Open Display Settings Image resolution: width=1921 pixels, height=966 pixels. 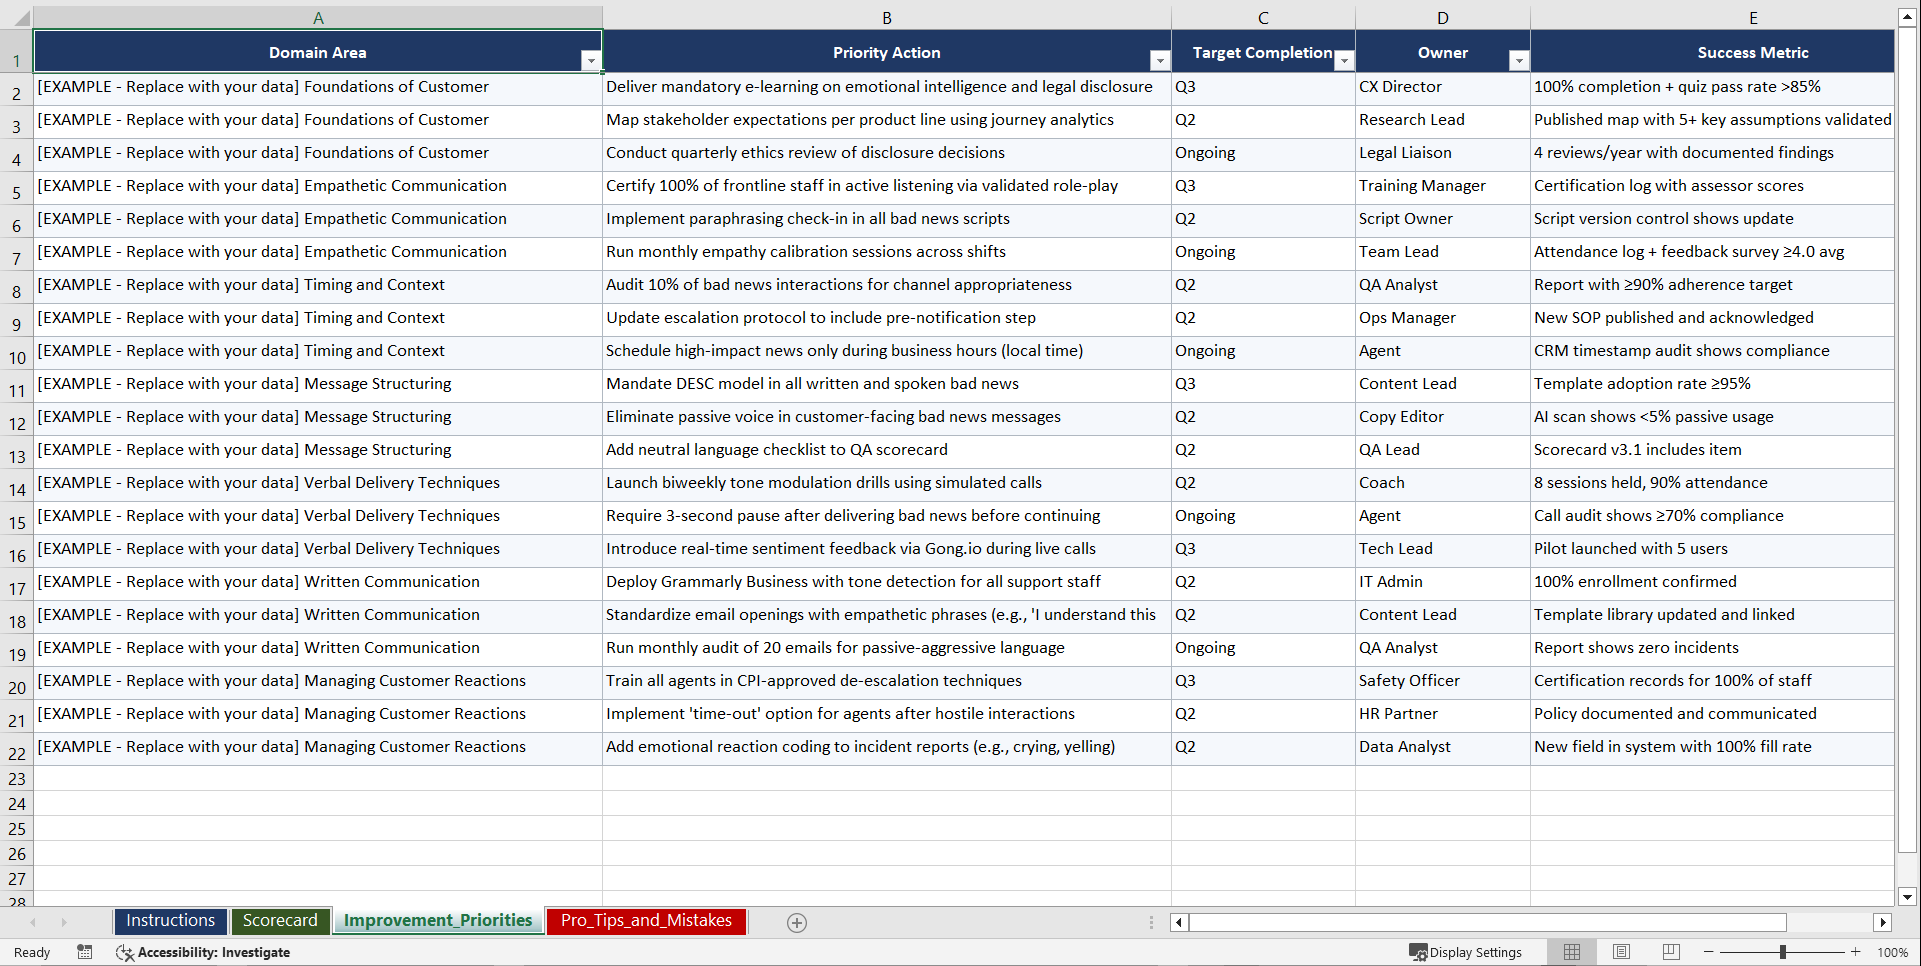[1466, 952]
